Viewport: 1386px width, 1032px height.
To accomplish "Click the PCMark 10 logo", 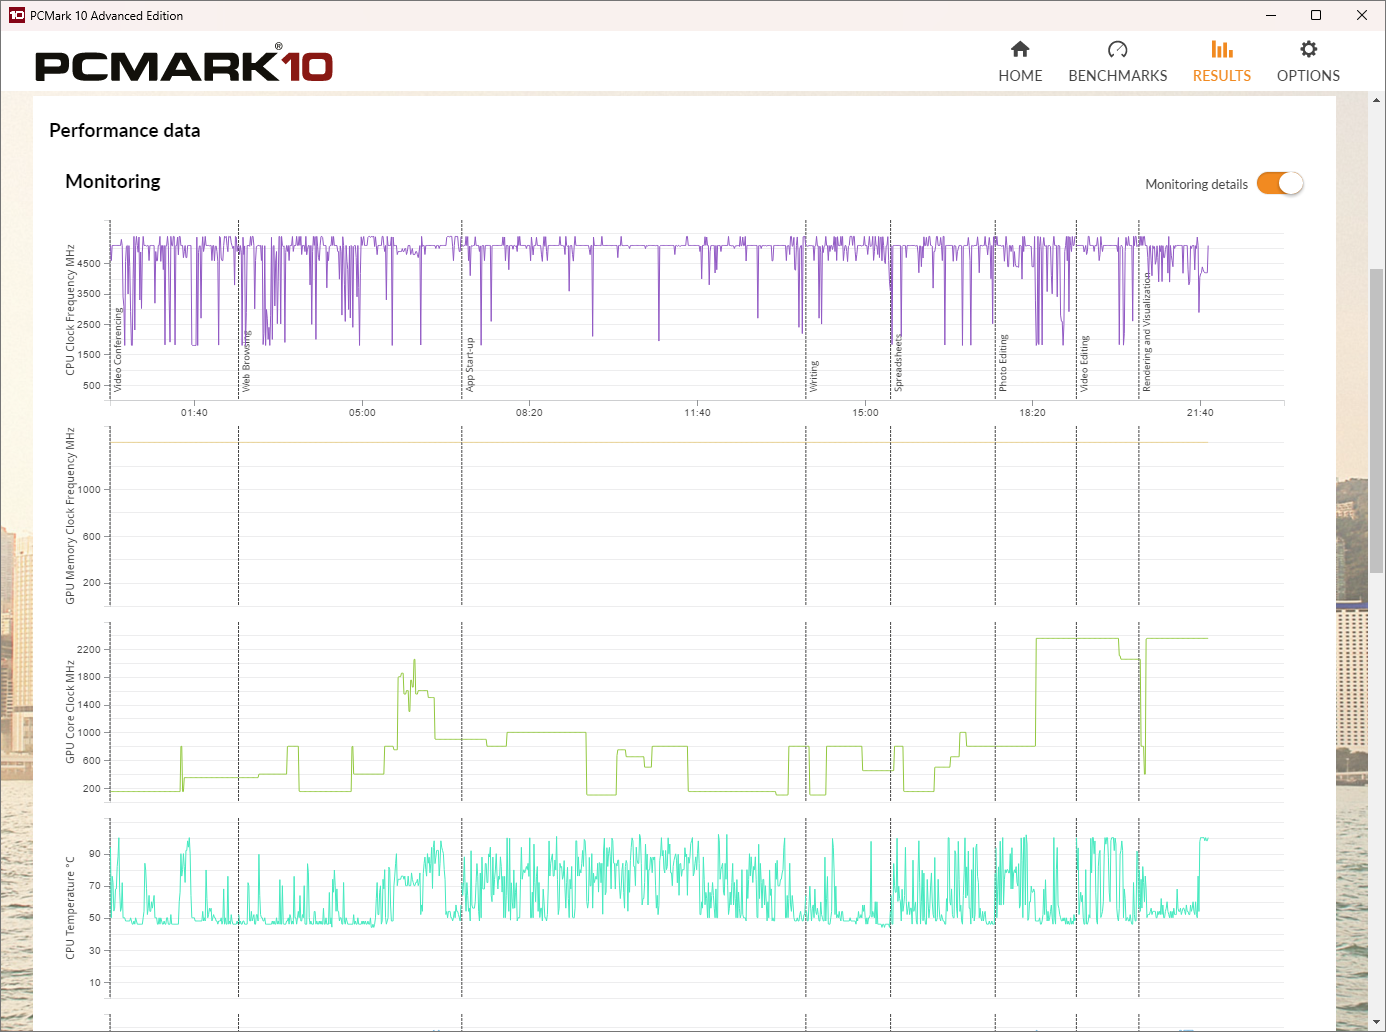I will (x=184, y=66).
